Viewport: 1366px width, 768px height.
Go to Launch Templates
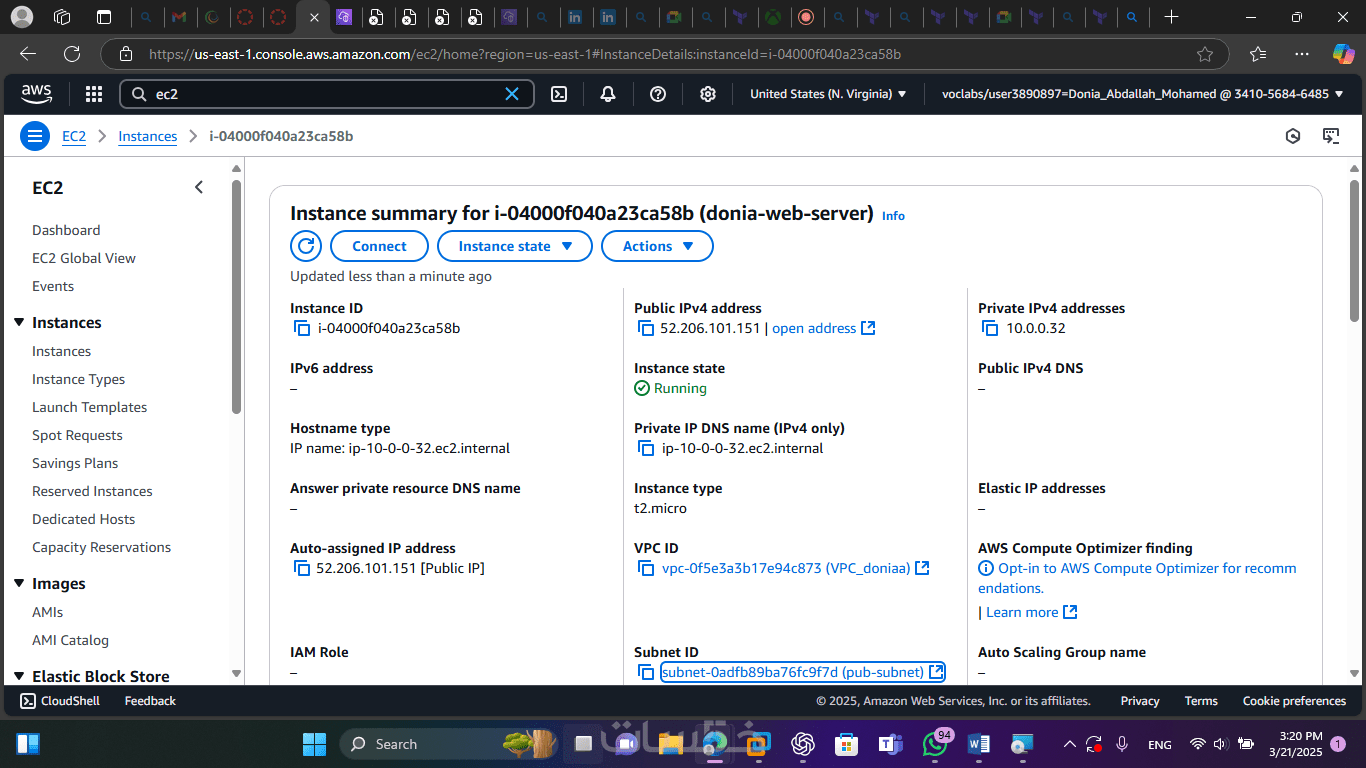90,407
